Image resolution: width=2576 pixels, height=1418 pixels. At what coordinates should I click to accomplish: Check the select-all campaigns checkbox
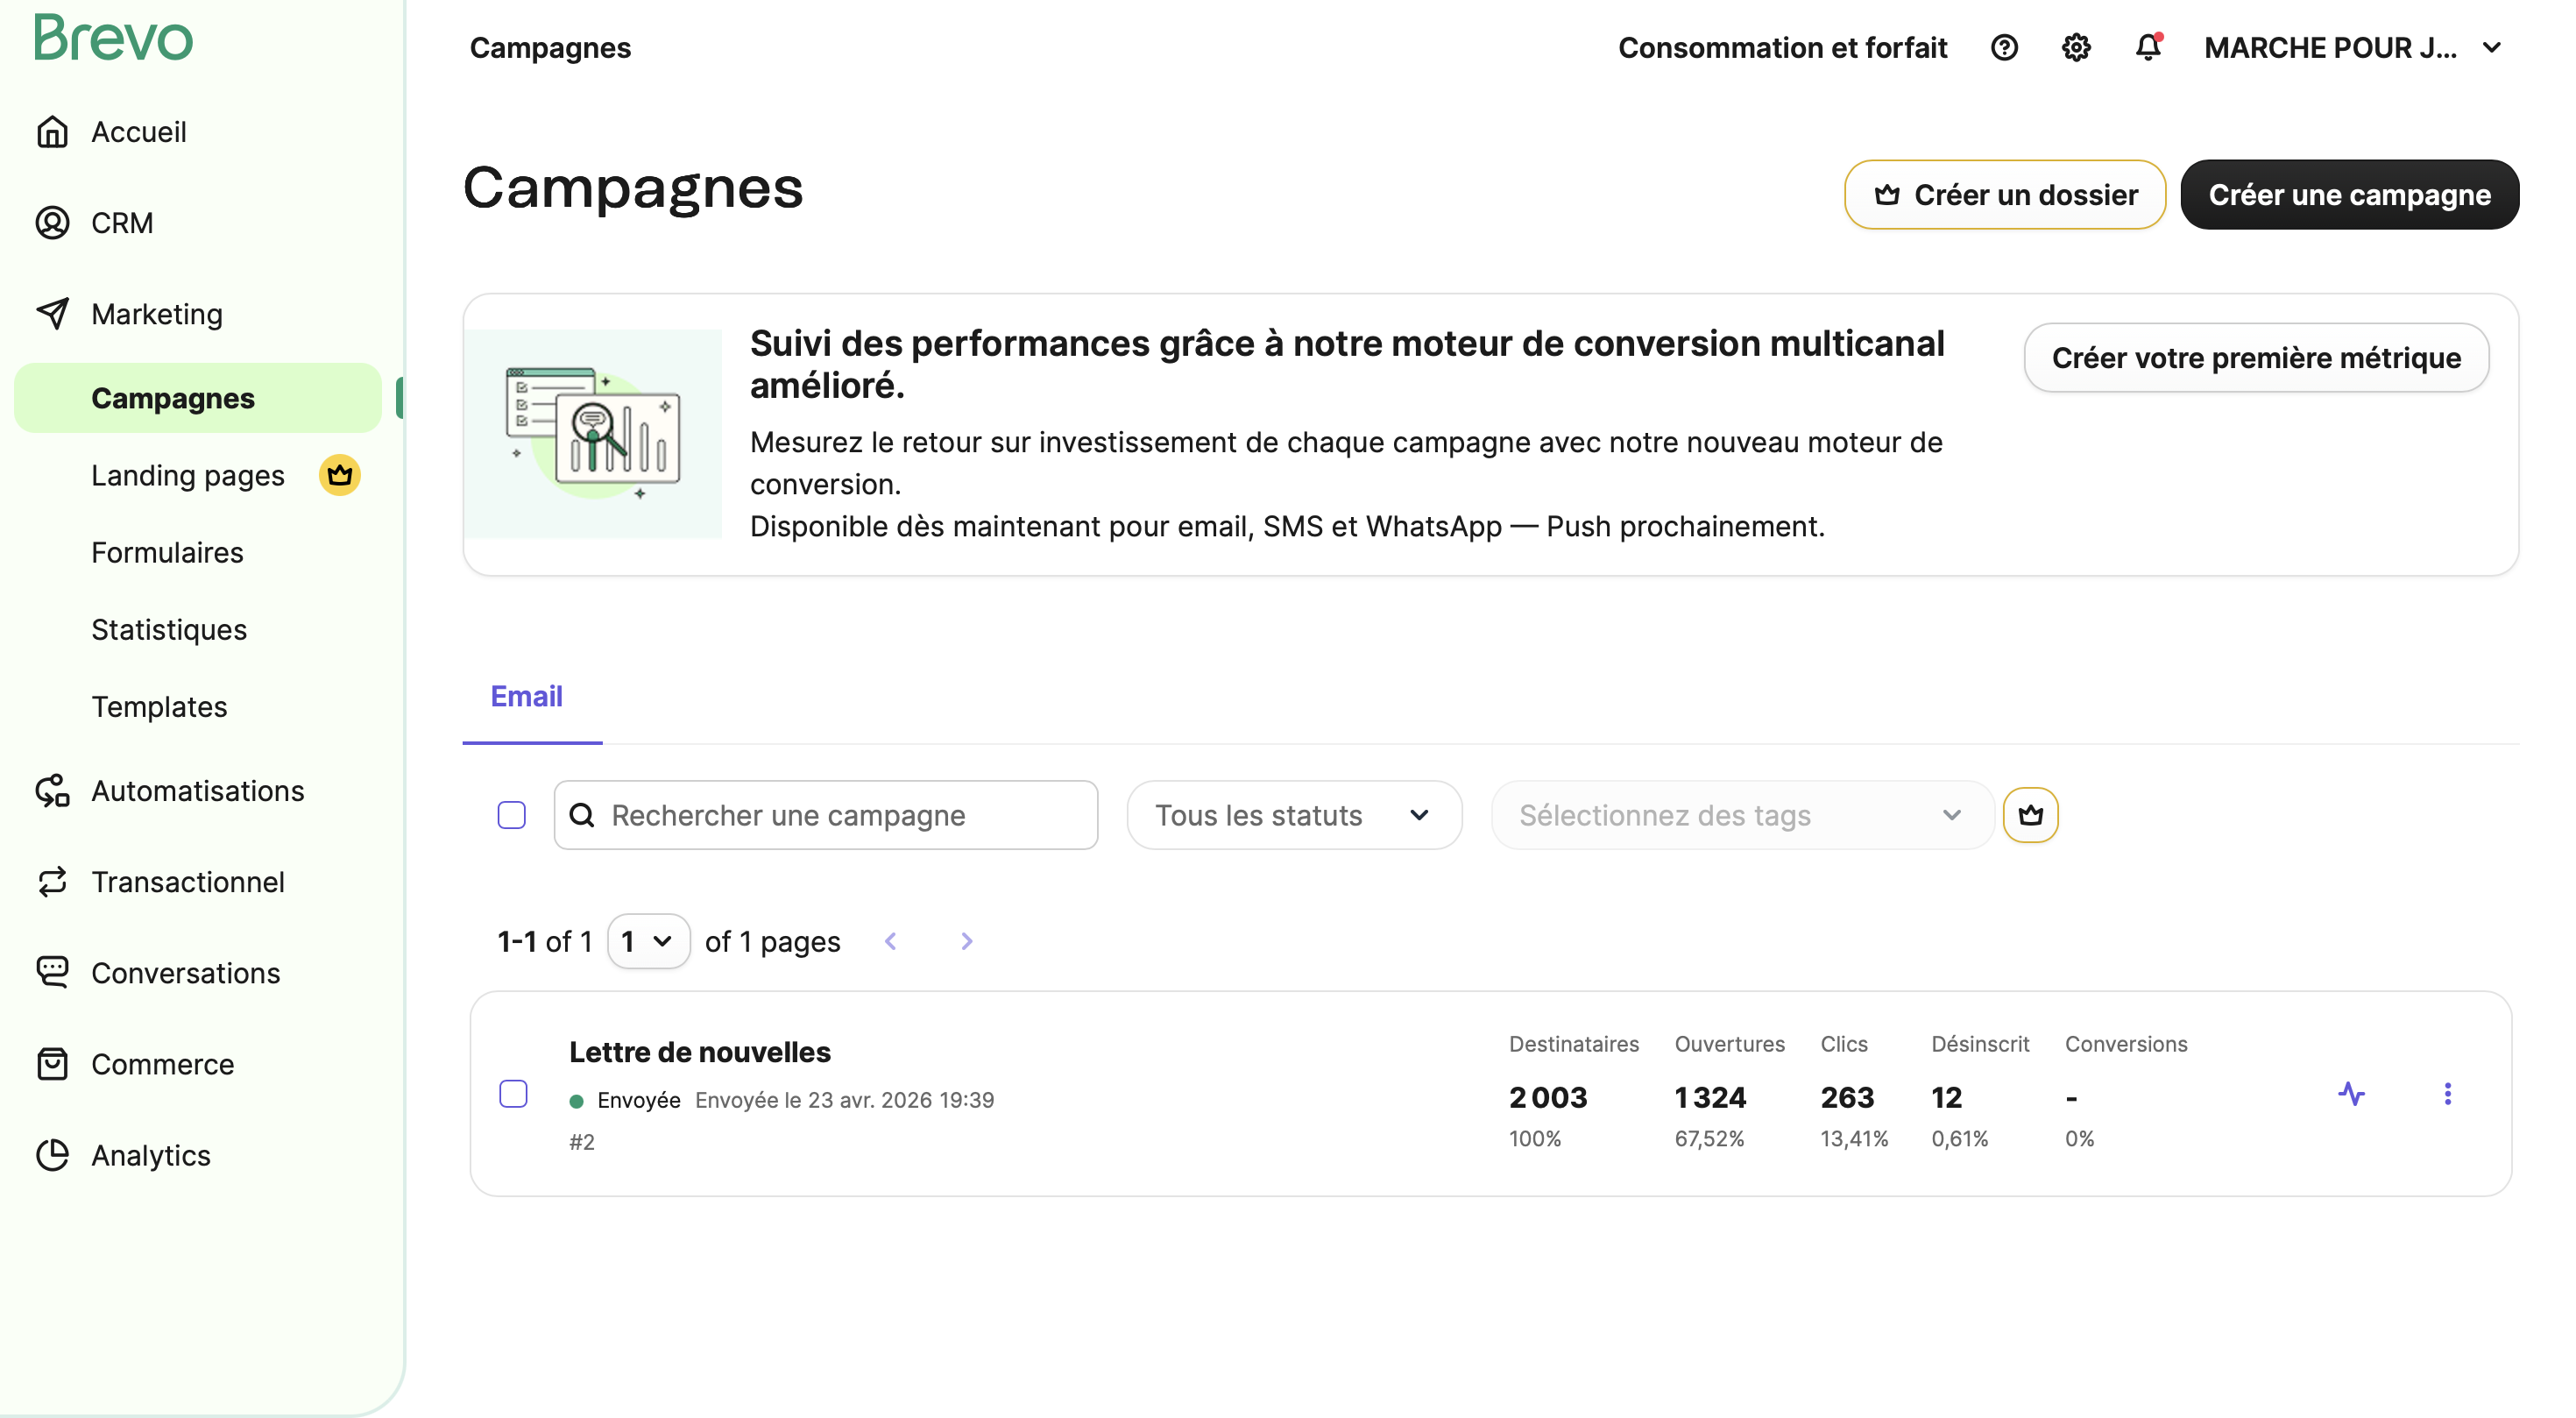tap(511, 815)
